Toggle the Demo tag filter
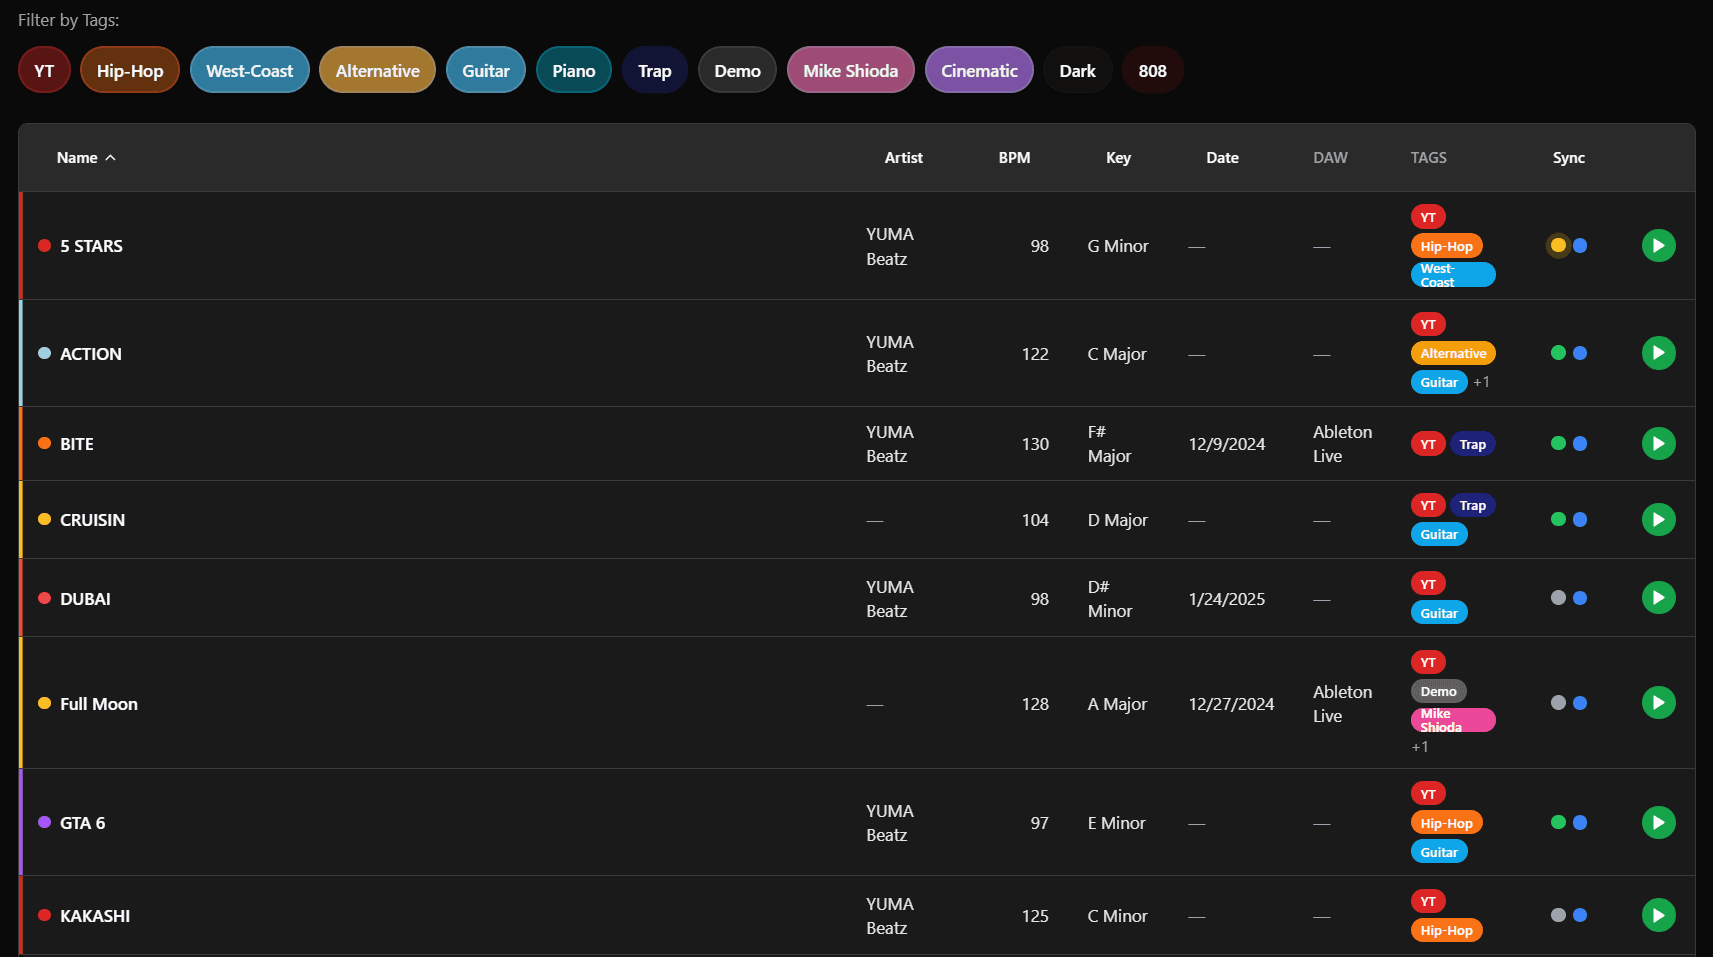Viewport: 1713px width, 957px height. pyautogui.click(x=737, y=70)
